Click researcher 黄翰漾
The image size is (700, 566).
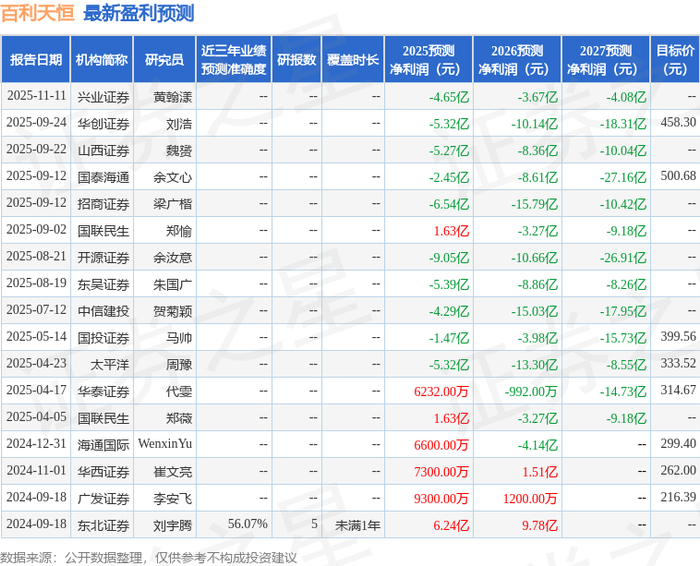[172, 97]
